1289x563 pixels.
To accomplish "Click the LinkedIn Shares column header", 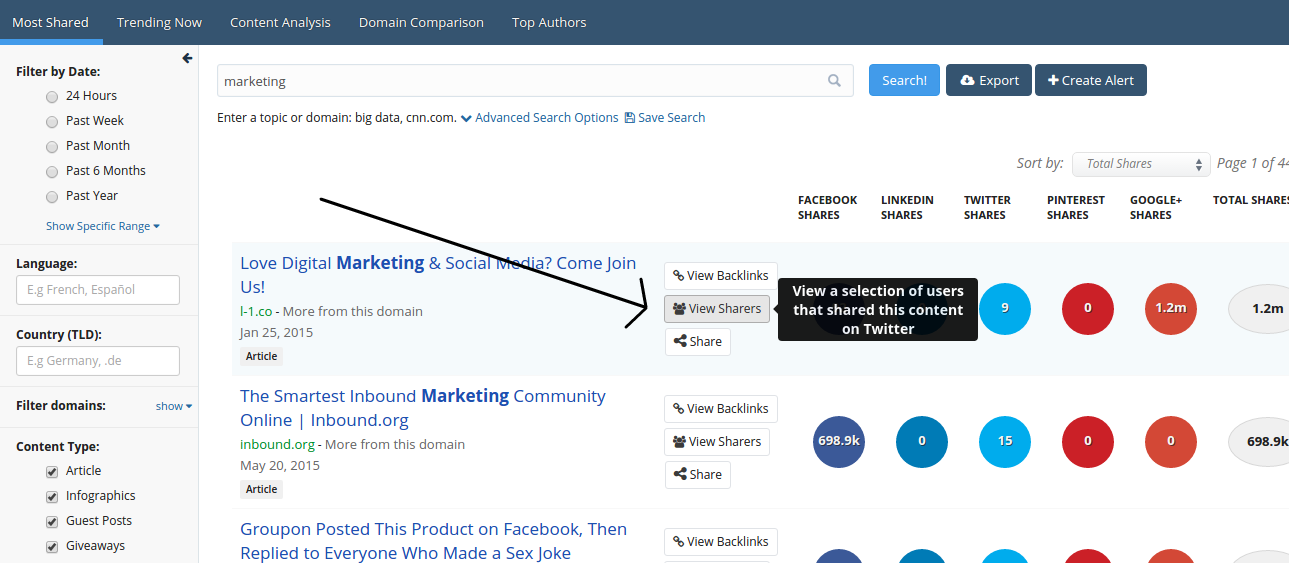I will [x=907, y=207].
